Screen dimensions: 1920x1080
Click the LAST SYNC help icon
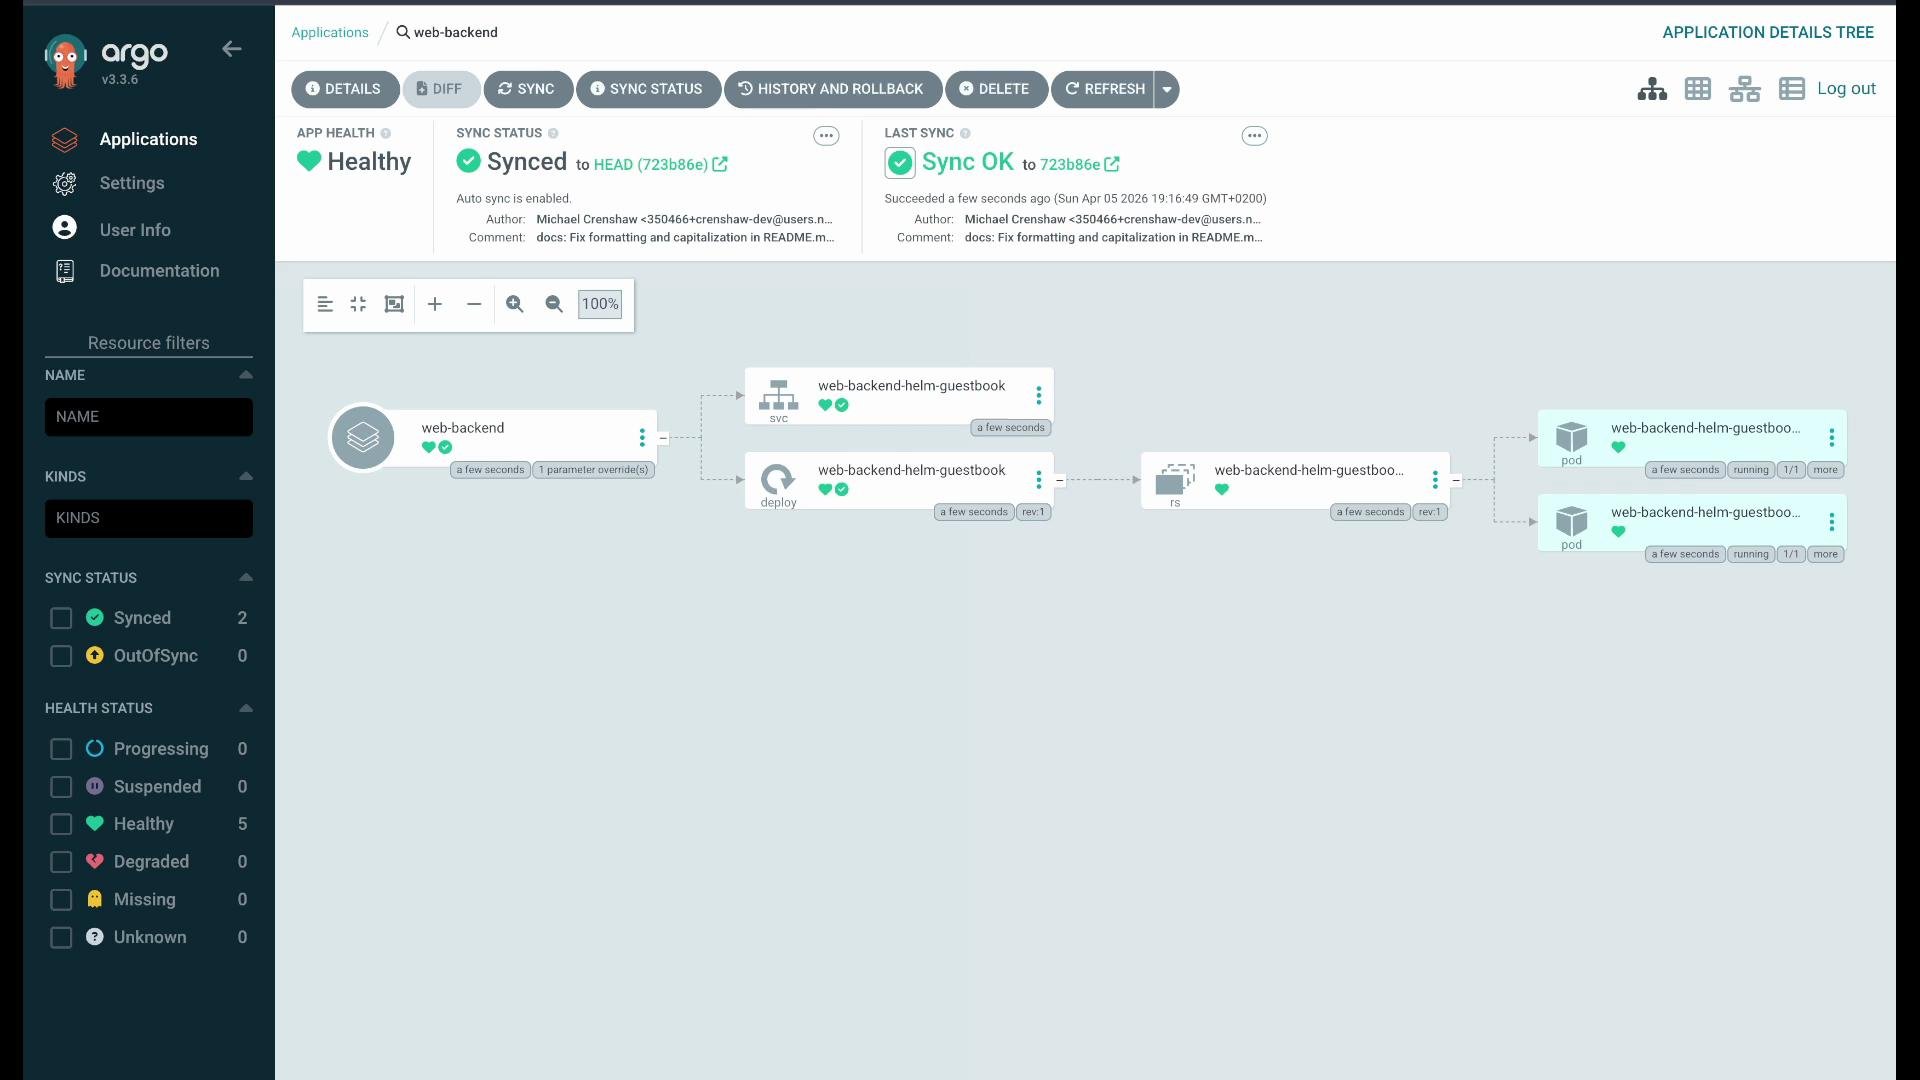click(x=965, y=133)
